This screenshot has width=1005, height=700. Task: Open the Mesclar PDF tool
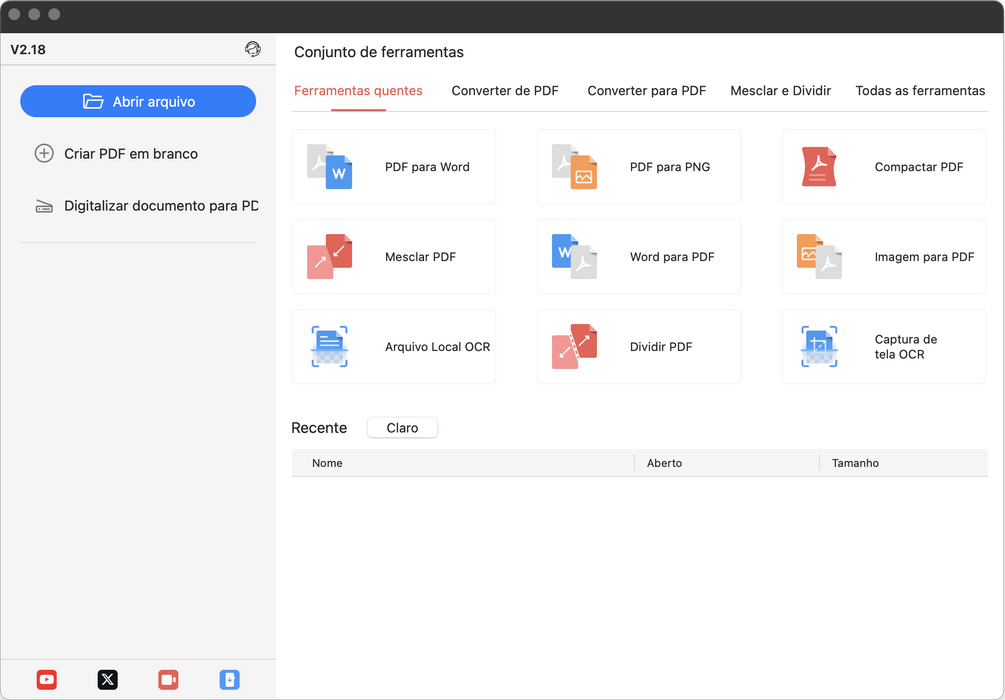[x=394, y=256]
